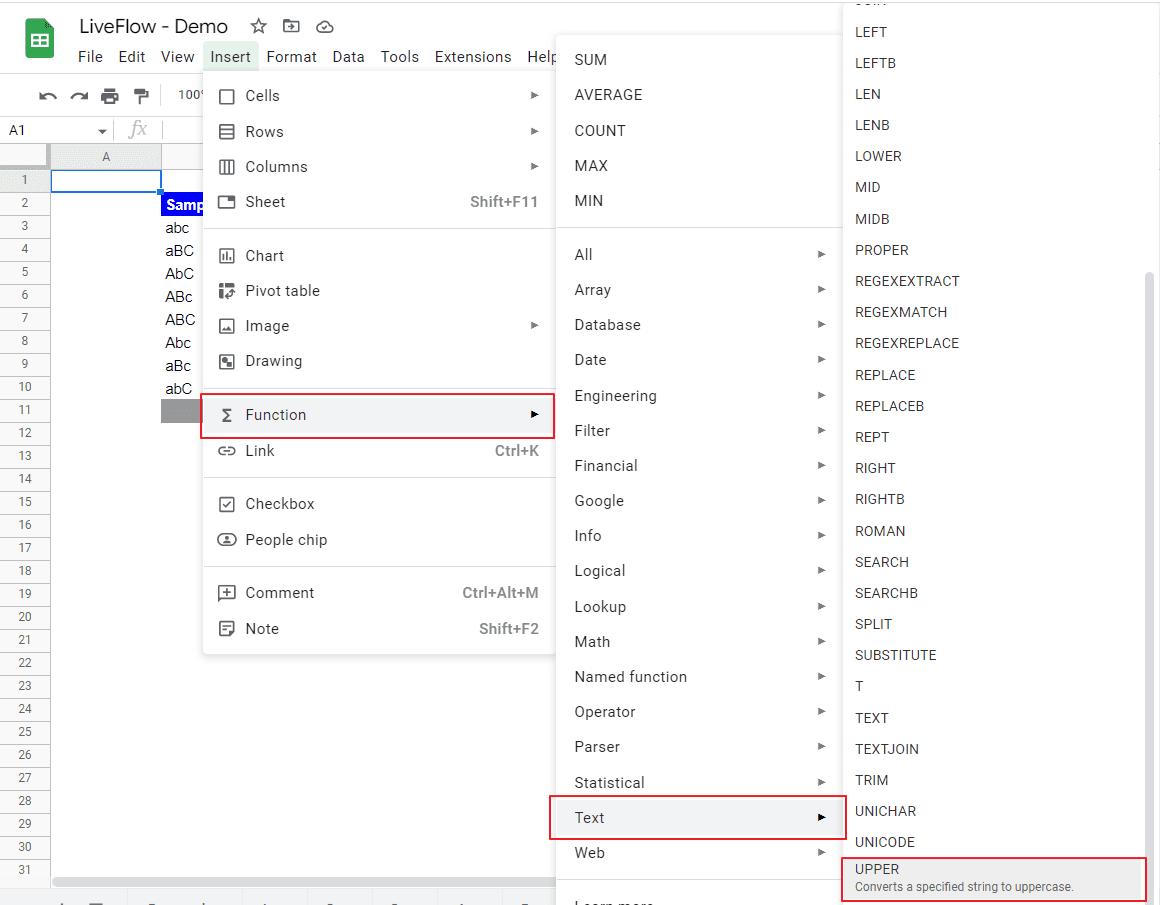Image resolution: width=1160 pixels, height=905 pixels.
Task: Expand the Database function category
Action: (x=700, y=325)
